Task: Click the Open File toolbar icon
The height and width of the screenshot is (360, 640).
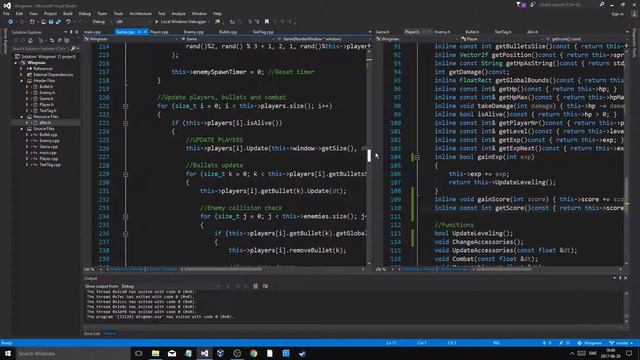Action: (x=43, y=22)
